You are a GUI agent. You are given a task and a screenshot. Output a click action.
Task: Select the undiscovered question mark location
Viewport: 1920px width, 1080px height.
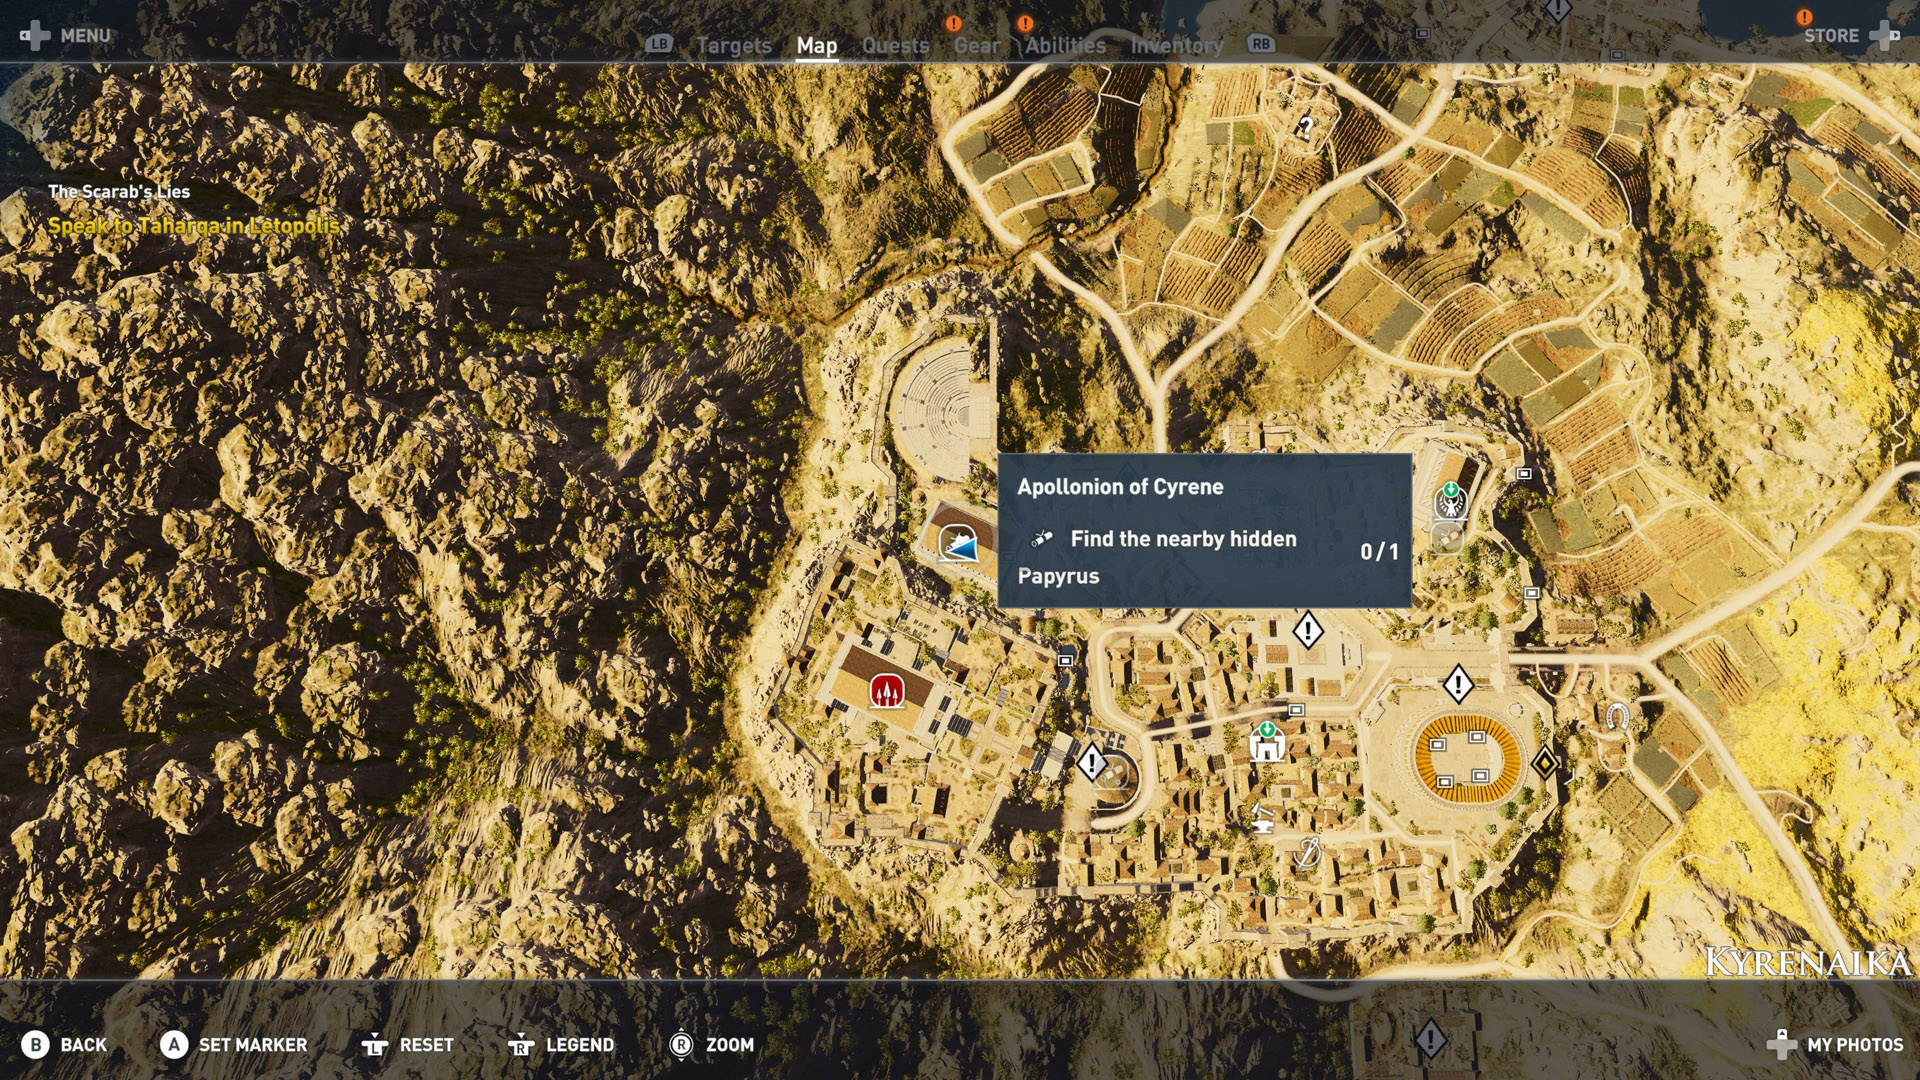(x=1305, y=127)
